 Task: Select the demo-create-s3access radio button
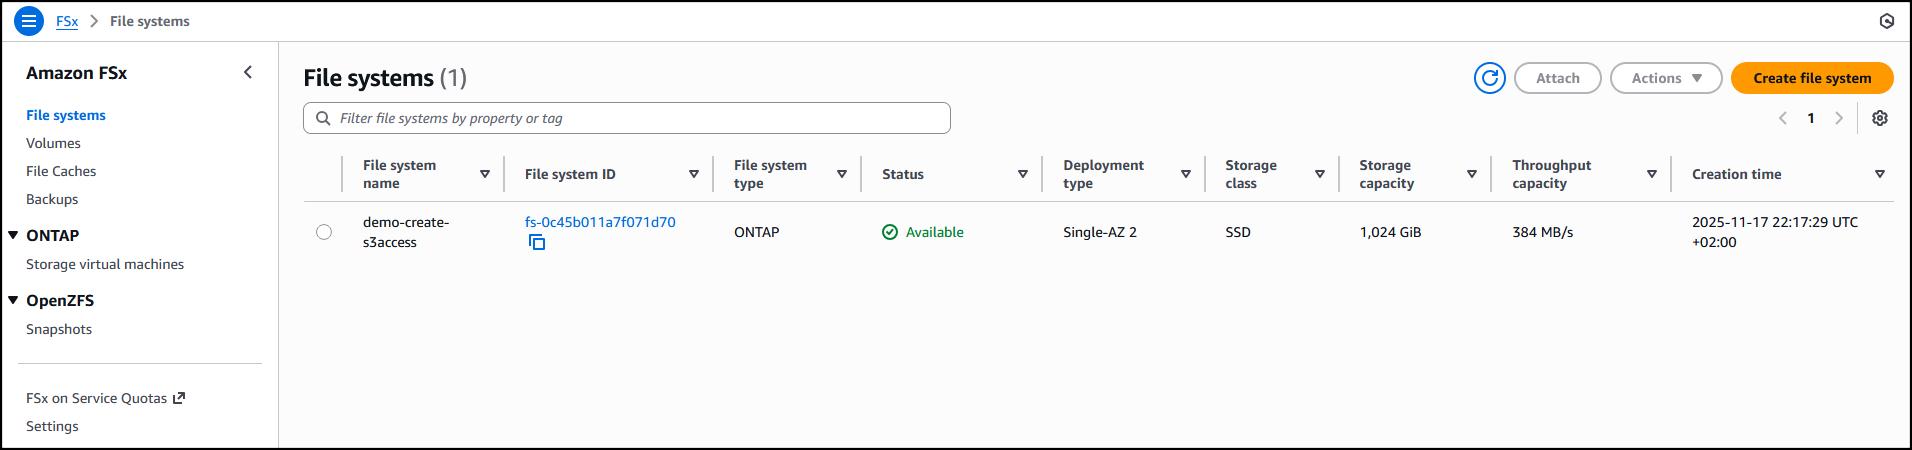click(x=324, y=232)
